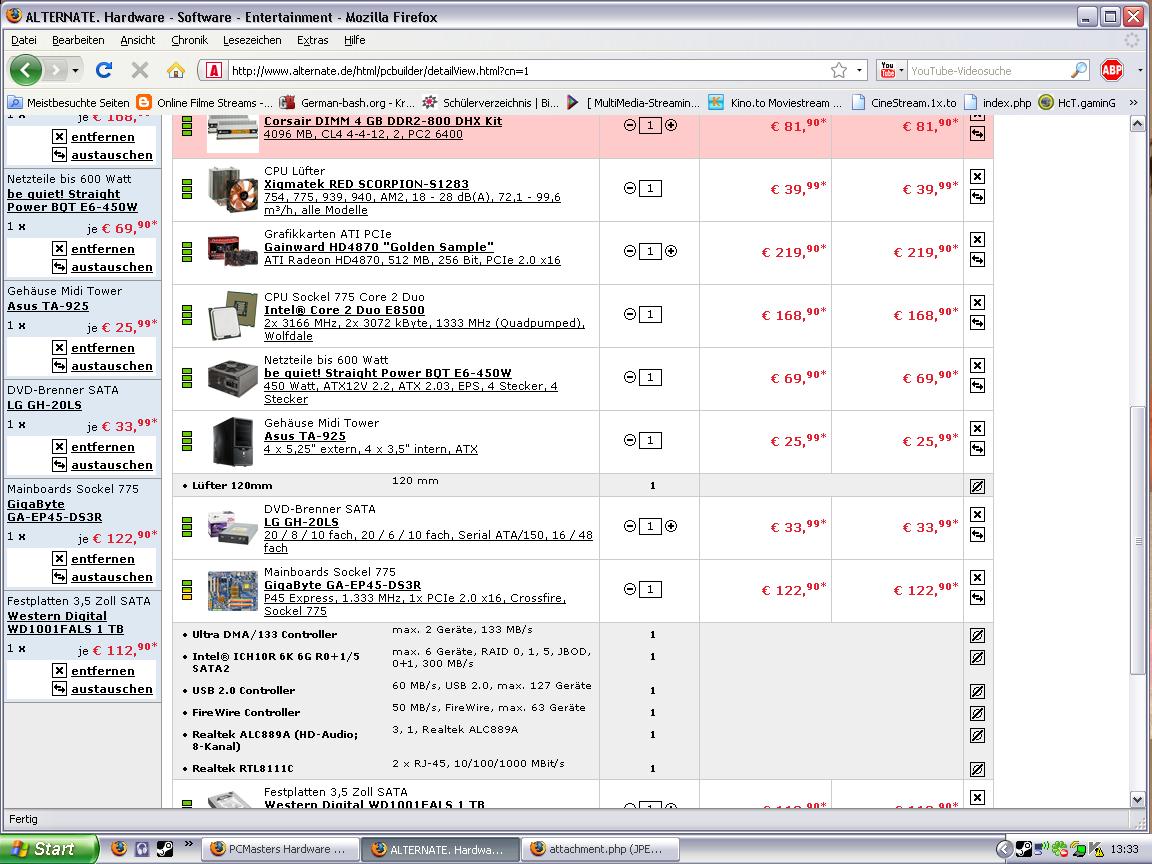Open the Intel Core 2 Duo E8500 link
The height and width of the screenshot is (864, 1152).
click(345, 310)
